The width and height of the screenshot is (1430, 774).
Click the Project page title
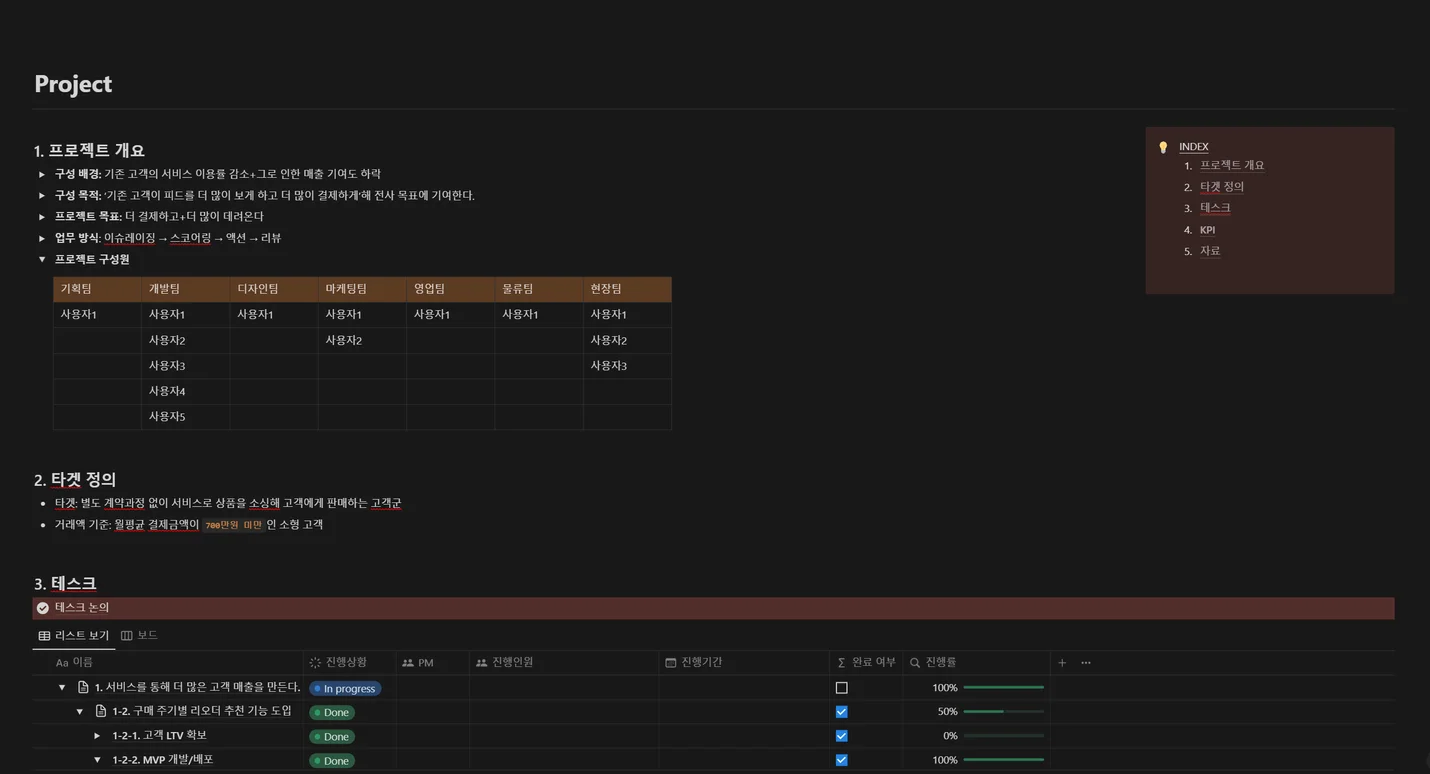(73, 84)
